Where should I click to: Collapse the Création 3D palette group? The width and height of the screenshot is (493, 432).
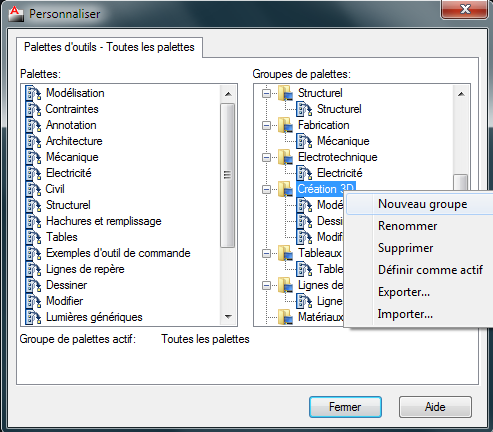tap(266, 189)
